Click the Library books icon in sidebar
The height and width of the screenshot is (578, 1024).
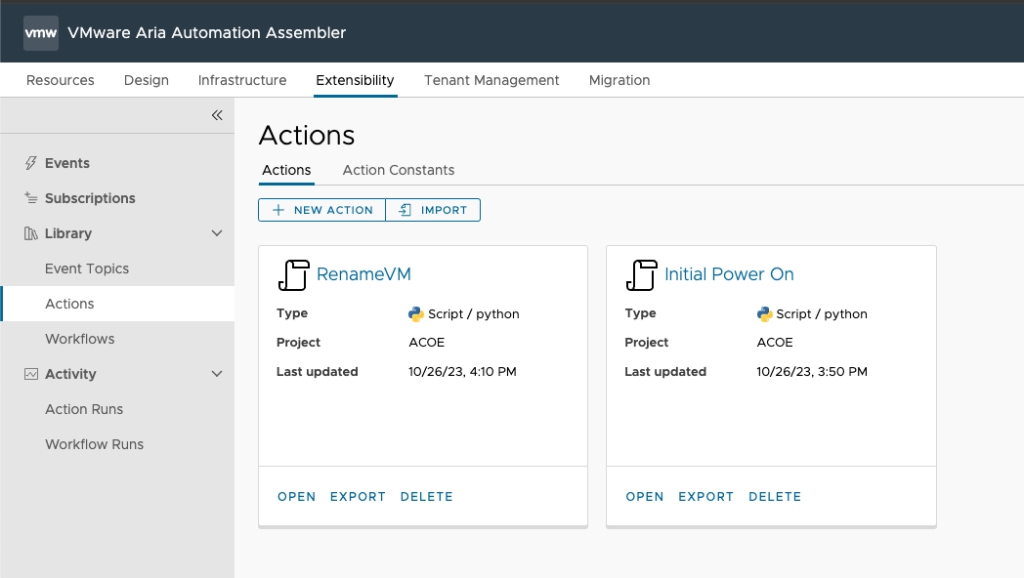point(30,233)
